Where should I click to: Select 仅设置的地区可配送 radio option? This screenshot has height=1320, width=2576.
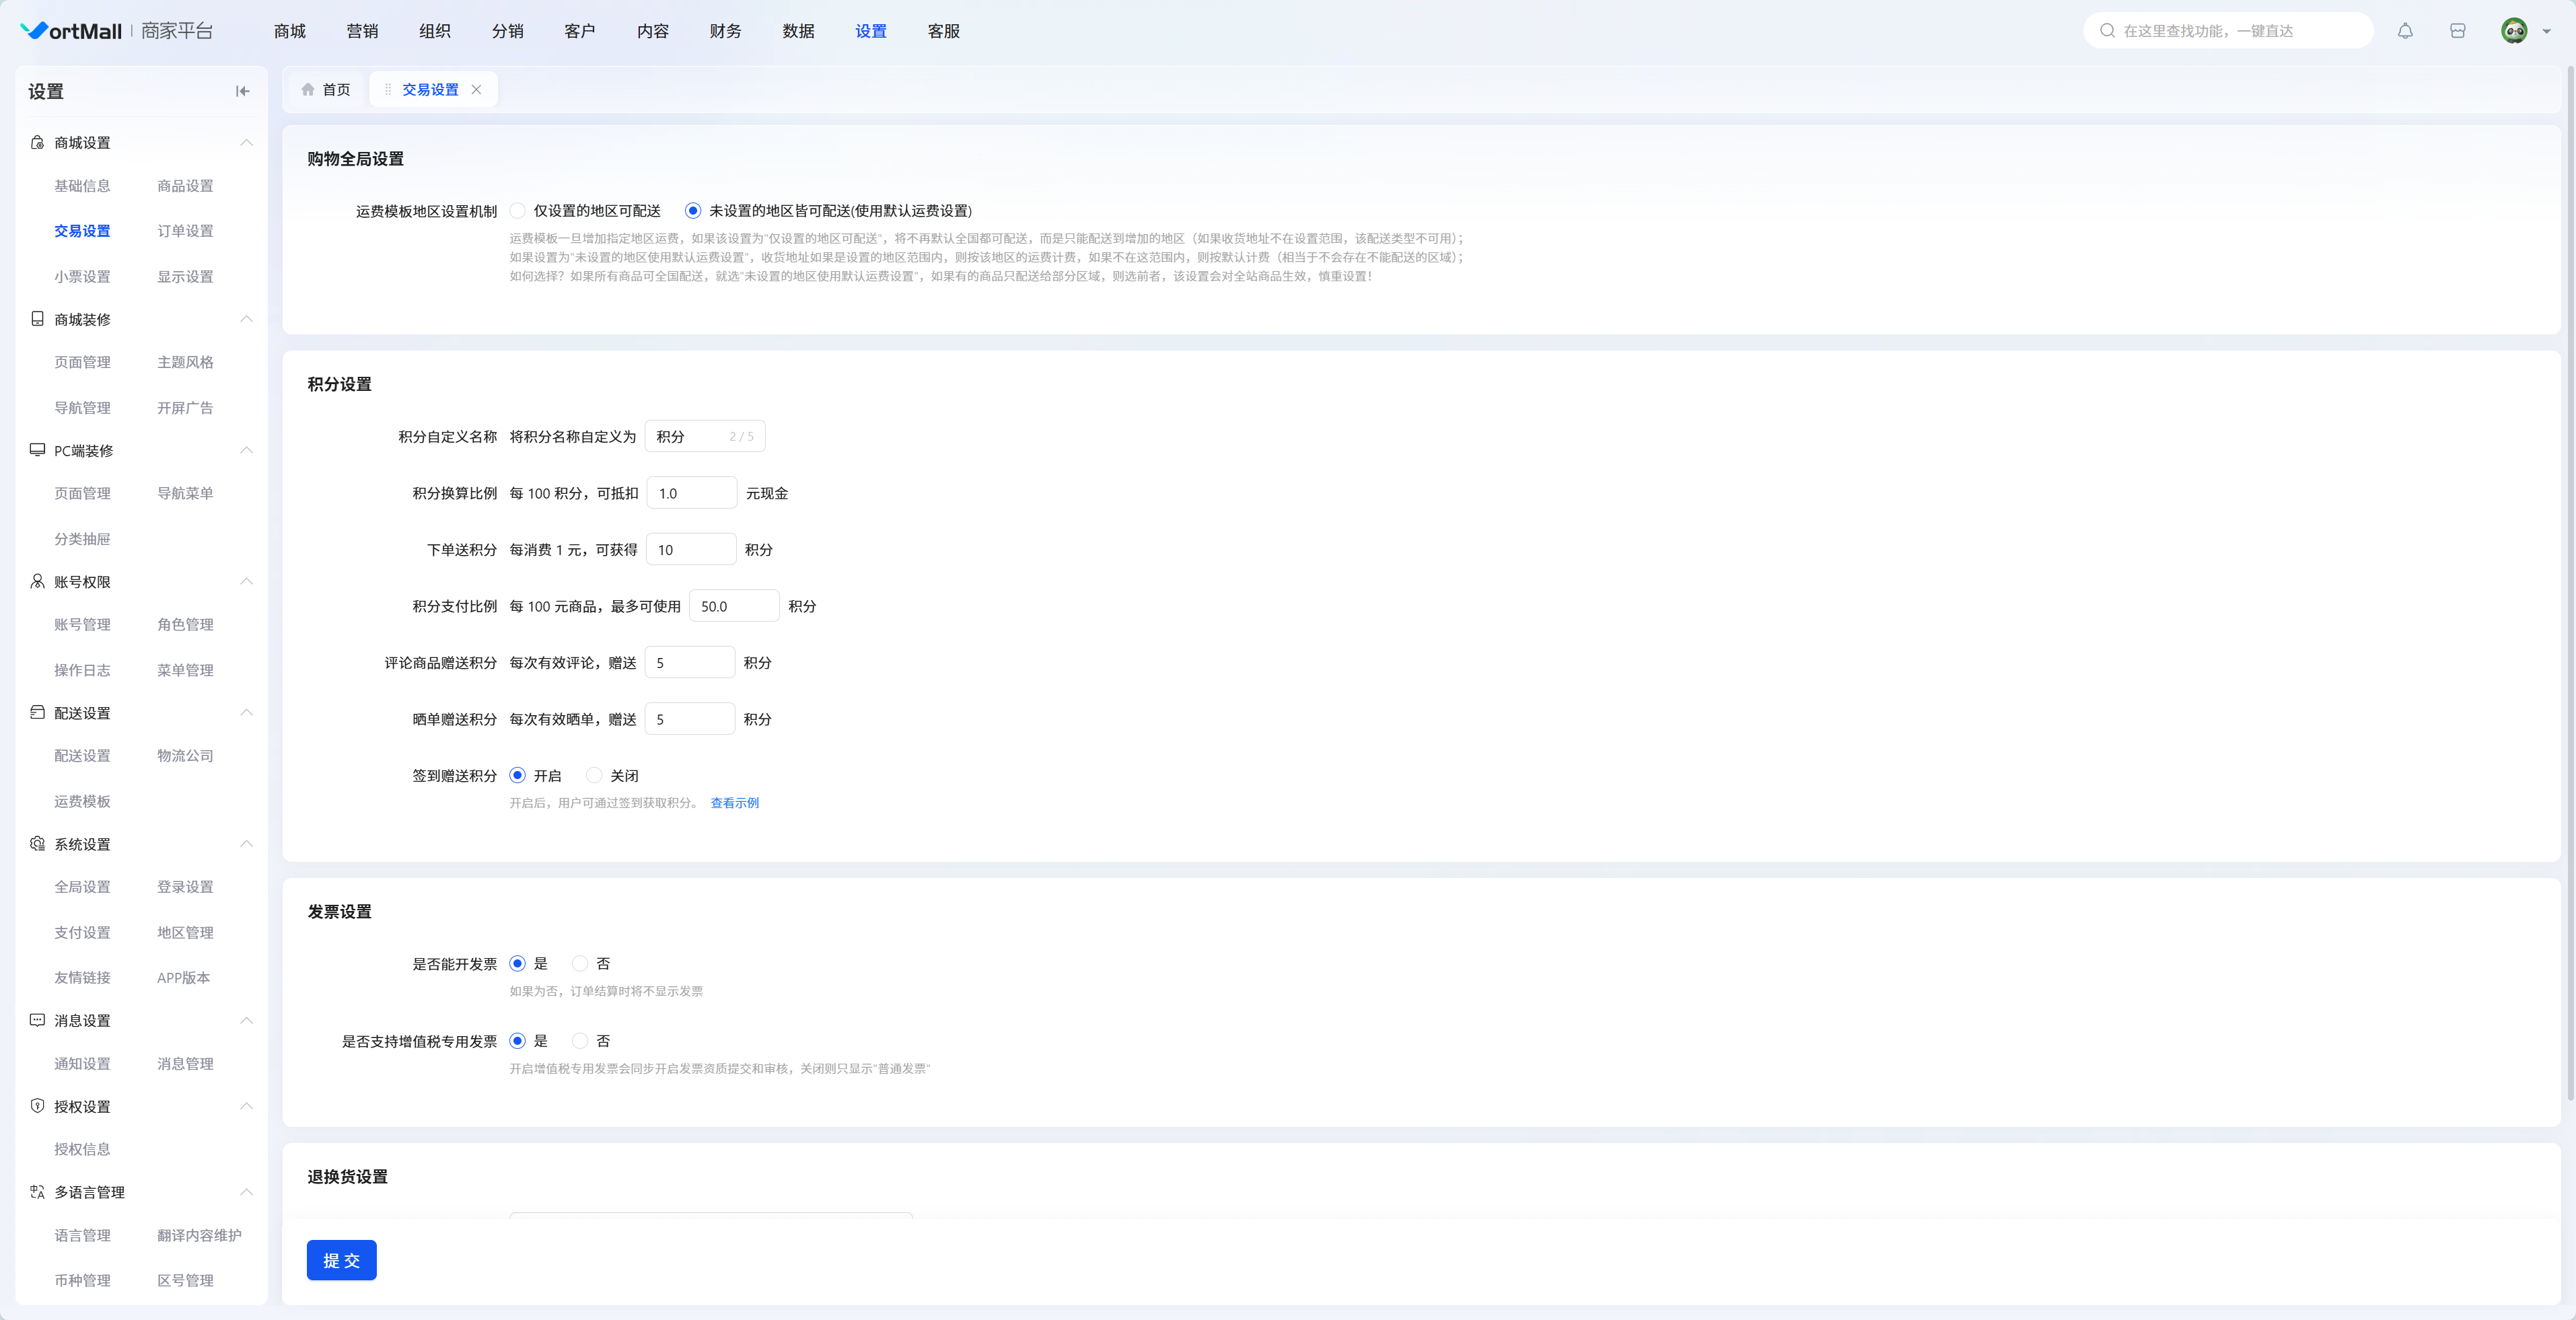click(x=517, y=211)
